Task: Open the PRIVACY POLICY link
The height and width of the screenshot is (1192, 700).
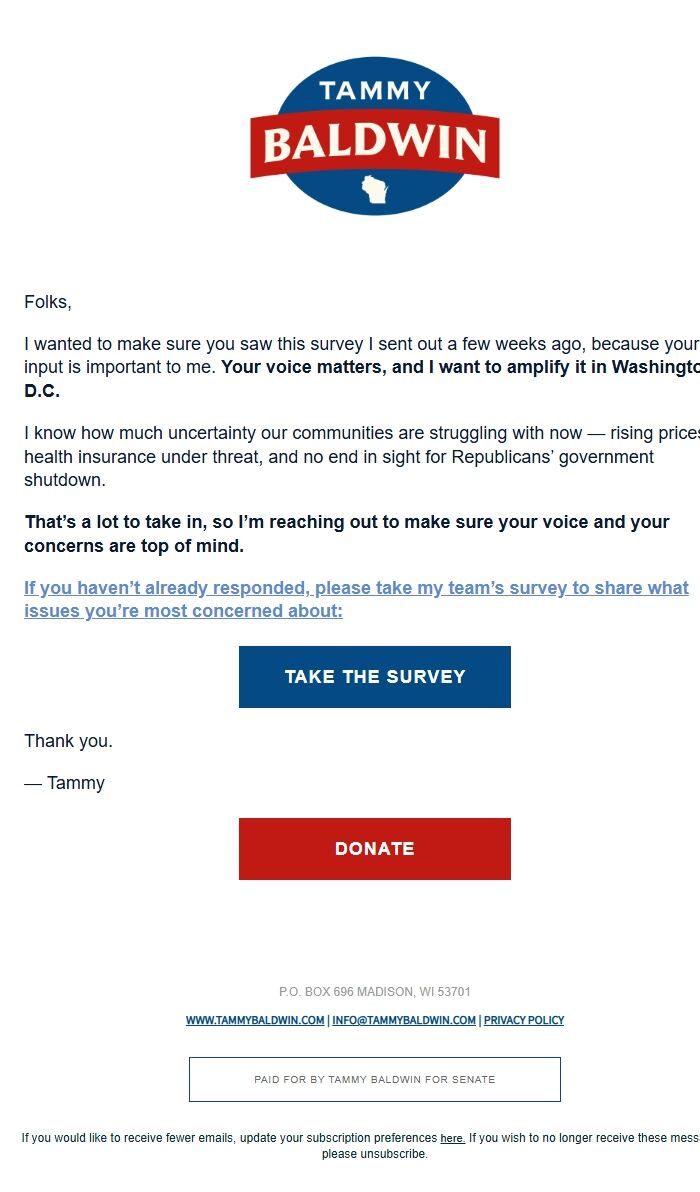Action: (524, 1021)
